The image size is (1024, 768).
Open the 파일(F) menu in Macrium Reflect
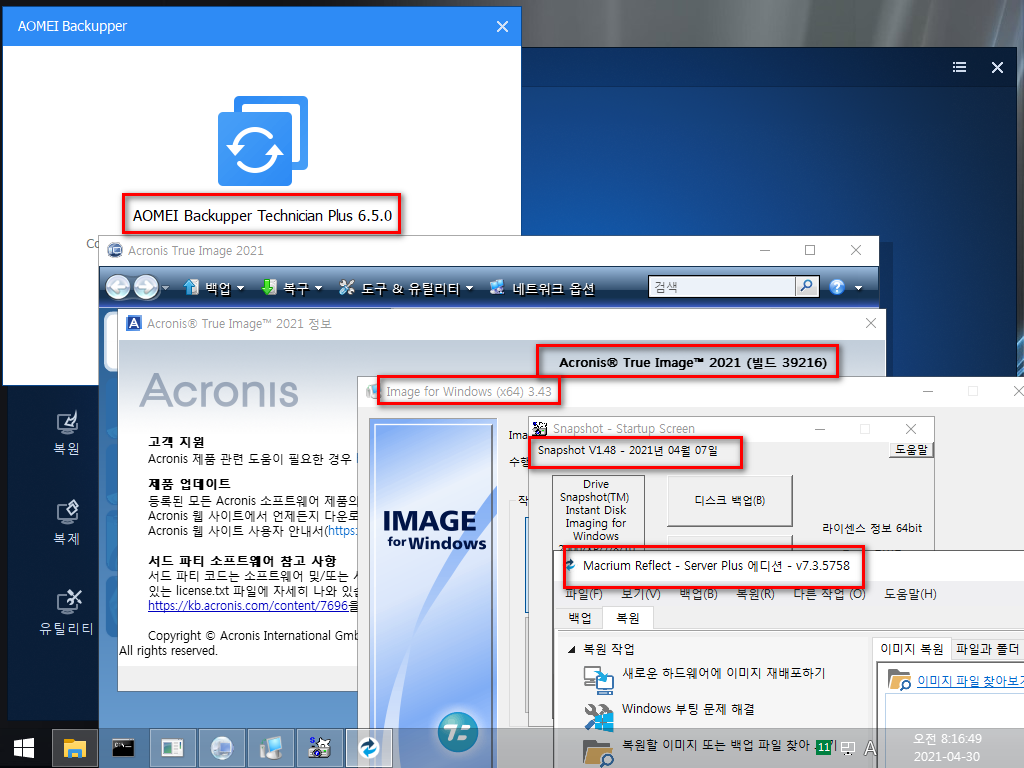click(x=584, y=594)
